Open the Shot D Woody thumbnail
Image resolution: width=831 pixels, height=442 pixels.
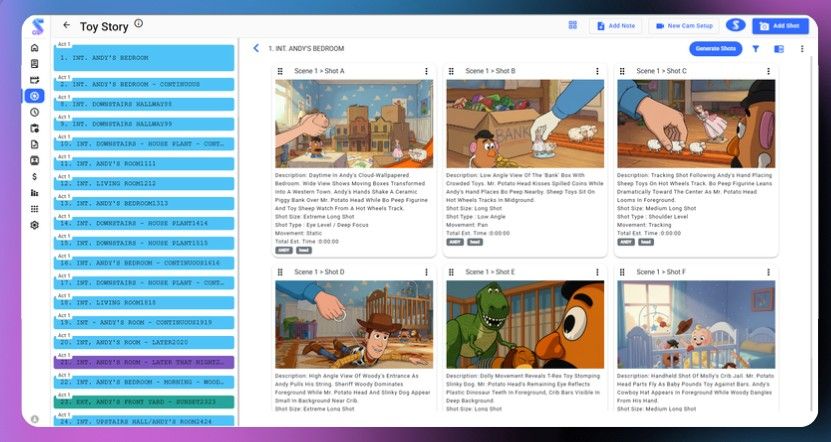(x=354, y=324)
